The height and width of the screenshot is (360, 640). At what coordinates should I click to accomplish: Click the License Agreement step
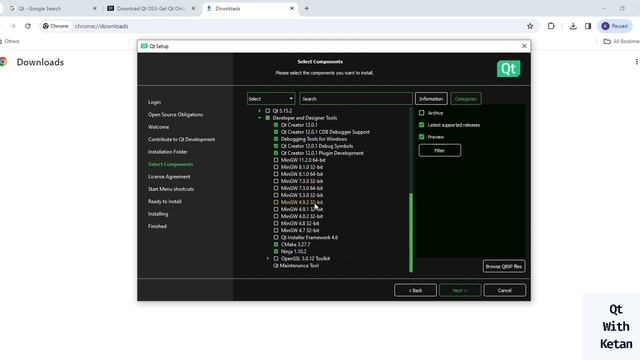click(x=169, y=177)
